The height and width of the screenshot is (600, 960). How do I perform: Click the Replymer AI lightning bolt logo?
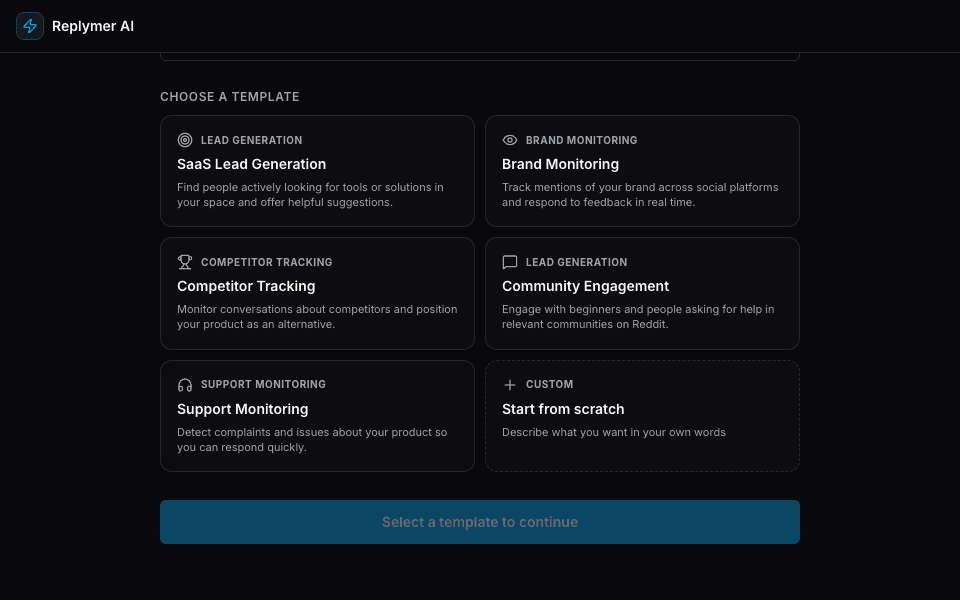coord(30,26)
